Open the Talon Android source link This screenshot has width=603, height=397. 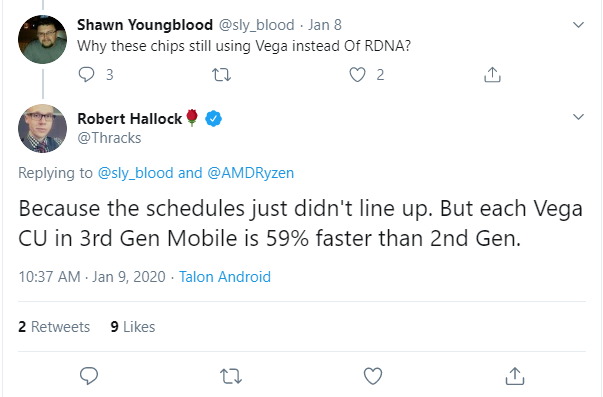pos(225,277)
